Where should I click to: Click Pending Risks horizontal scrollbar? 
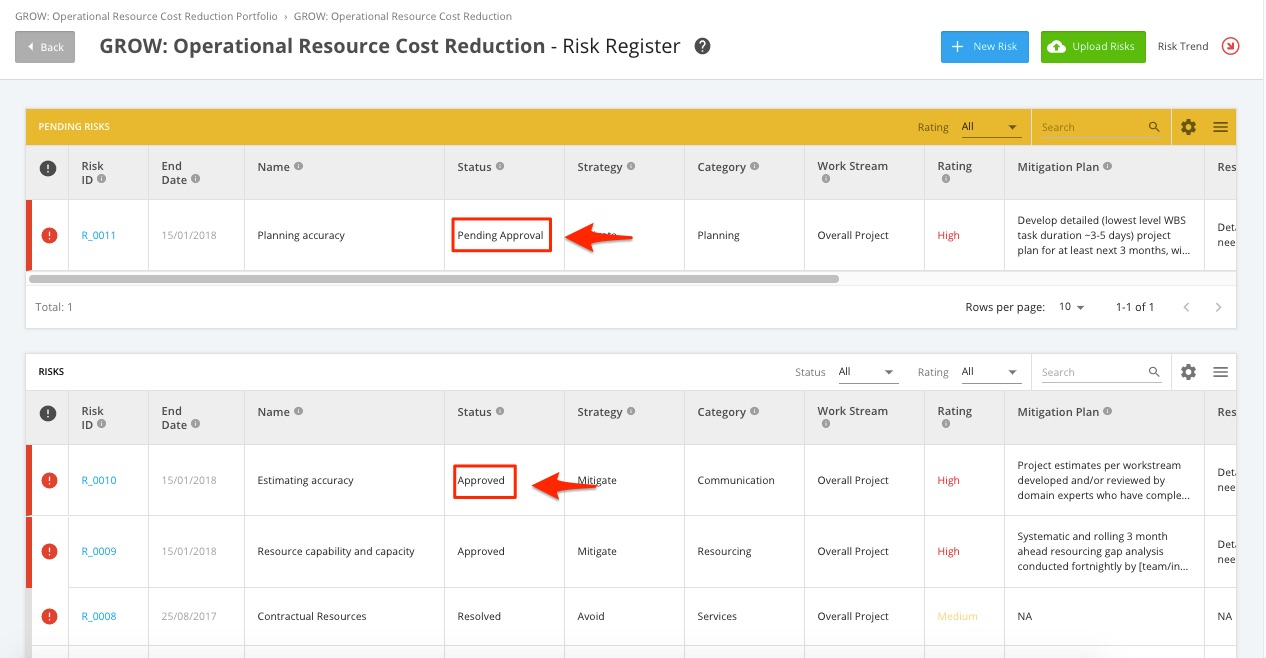(433, 279)
